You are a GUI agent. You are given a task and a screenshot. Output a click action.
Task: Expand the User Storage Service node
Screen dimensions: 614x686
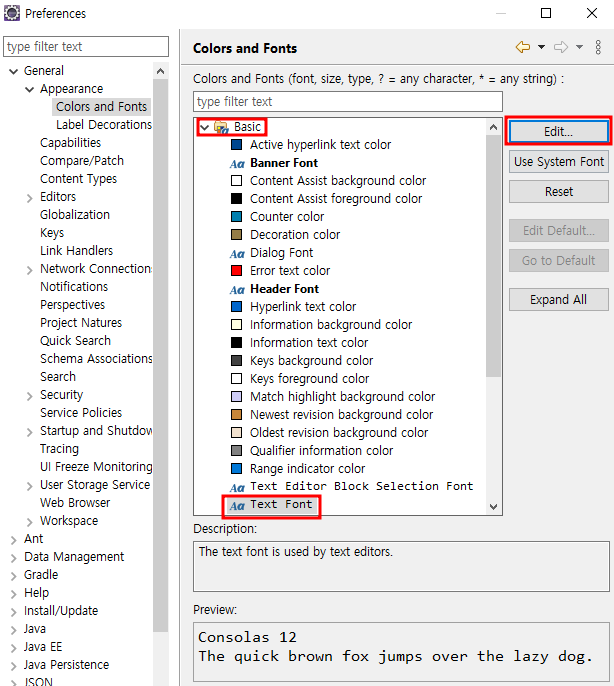click(x=29, y=486)
